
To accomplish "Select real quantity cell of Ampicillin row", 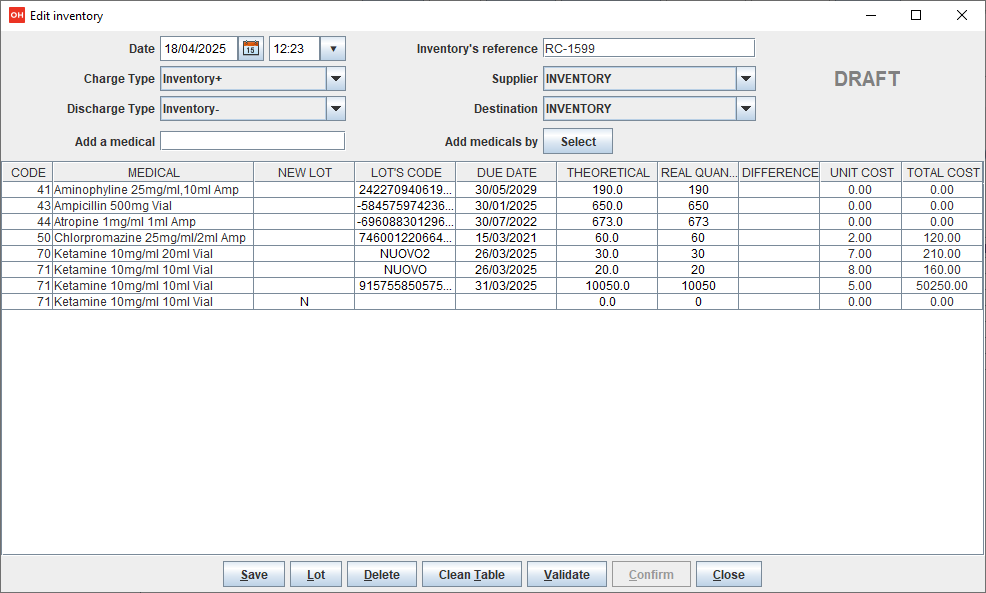I will coord(697,205).
